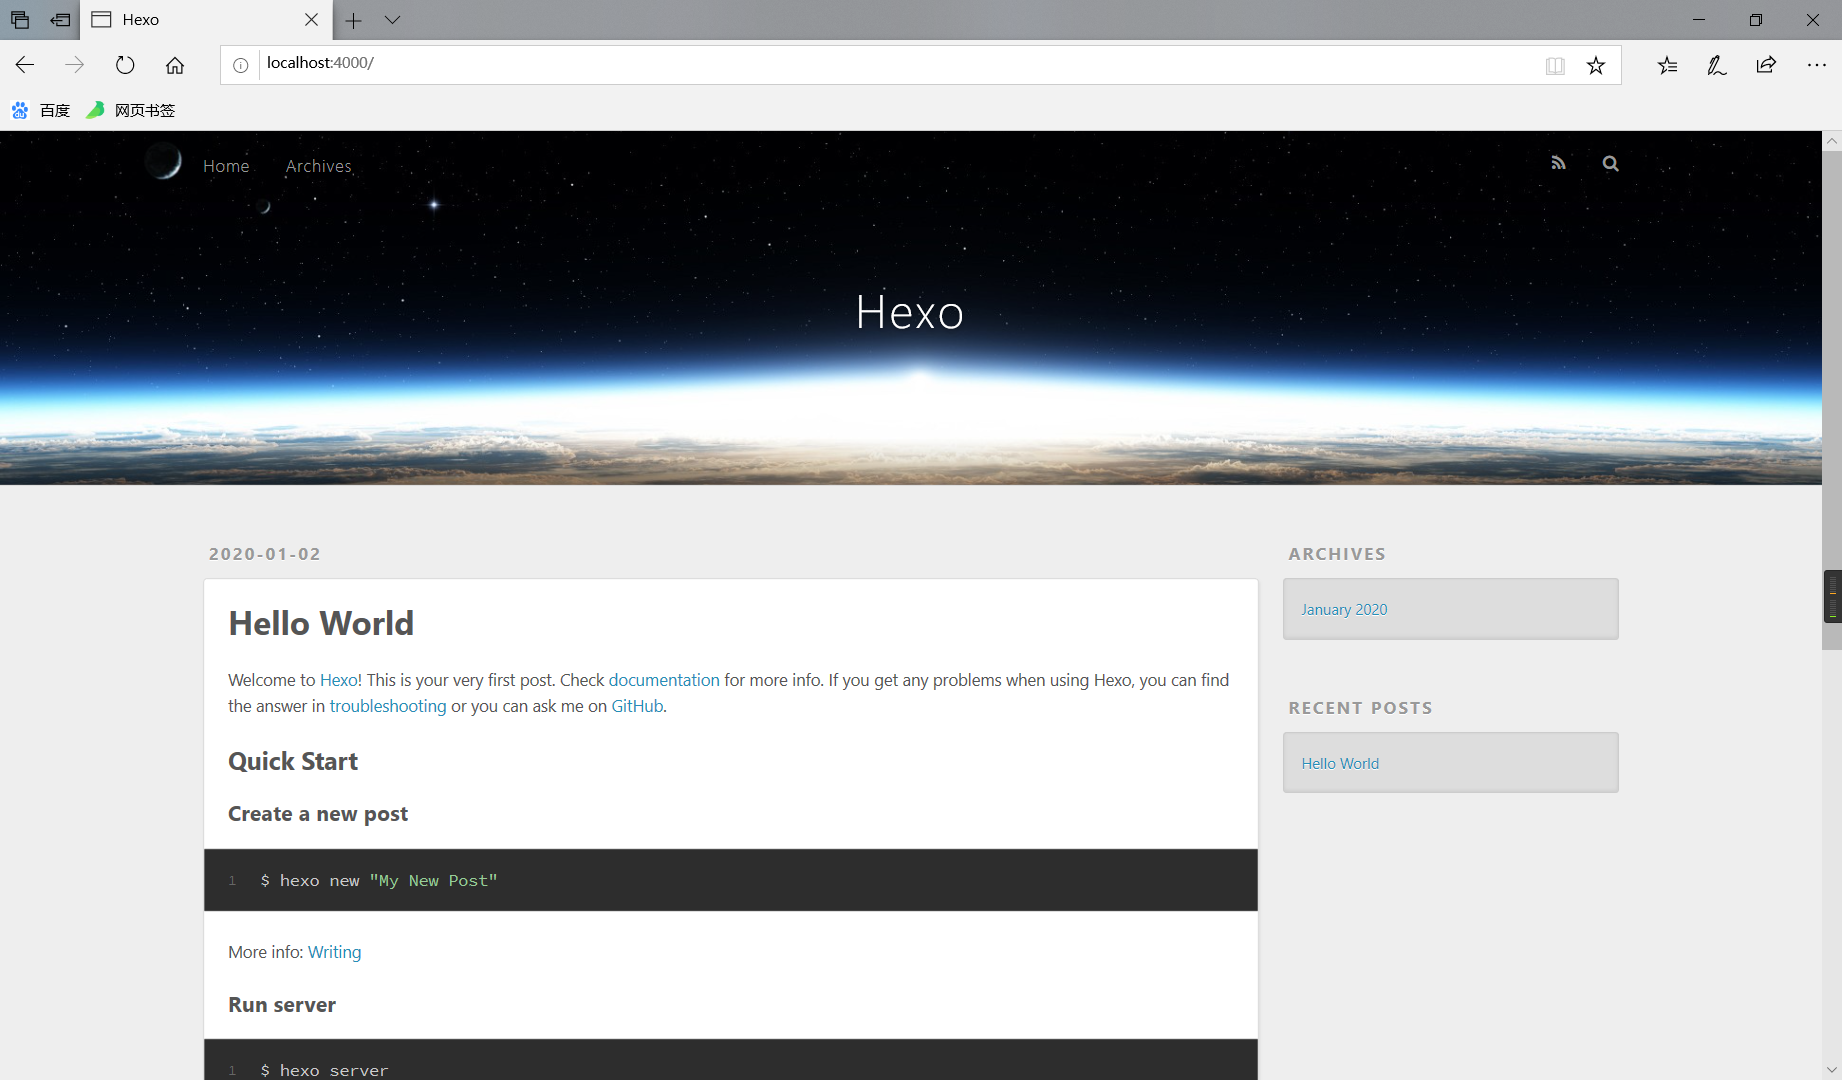Open the January 2020 archive link
The height and width of the screenshot is (1080, 1842).
[1344, 609]
